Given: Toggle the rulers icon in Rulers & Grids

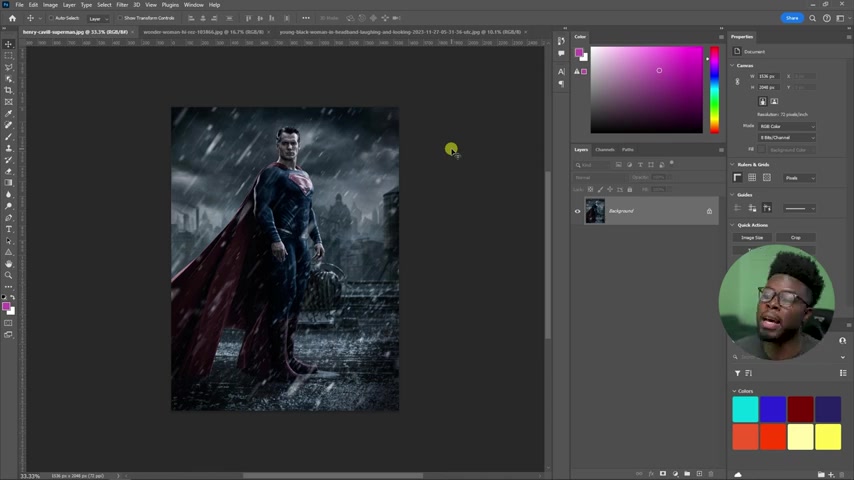Looking at the screenshot, I should tap(737, 178).
